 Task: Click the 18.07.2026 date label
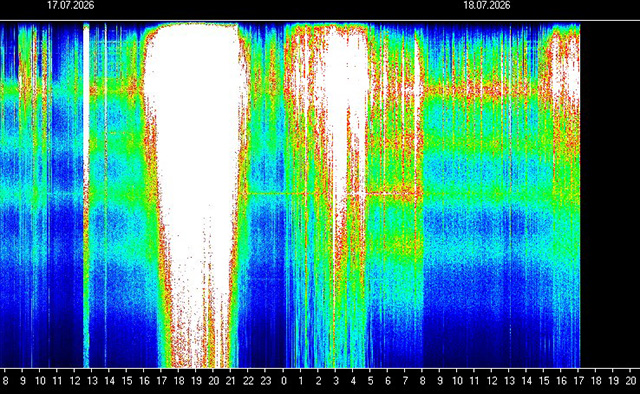tap(487, 5)
